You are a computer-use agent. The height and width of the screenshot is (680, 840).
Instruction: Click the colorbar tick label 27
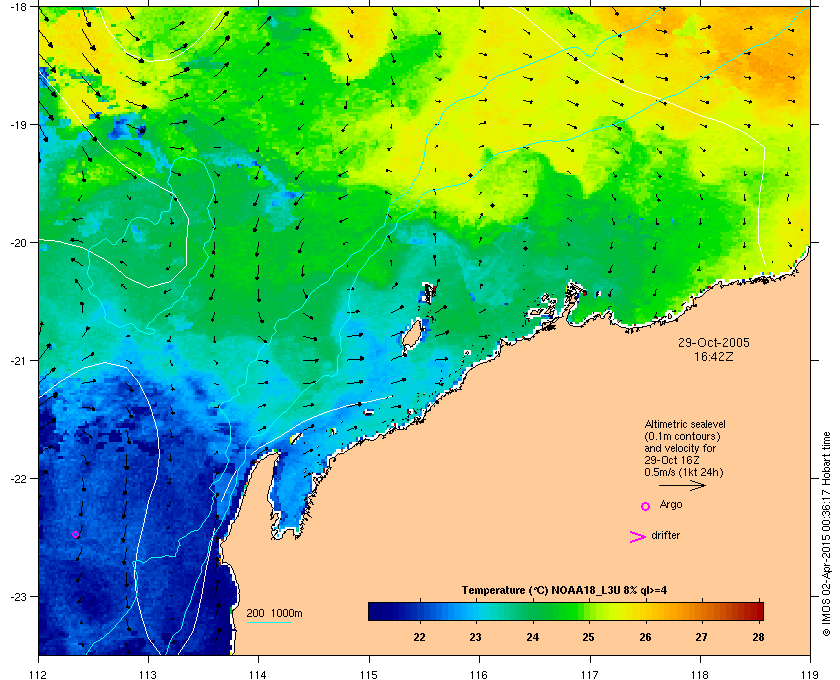[701, 637]
